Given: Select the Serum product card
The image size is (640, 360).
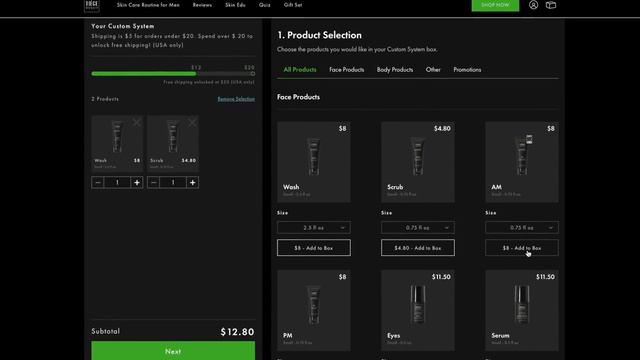Looking at the screenshot, I should 522,310.
